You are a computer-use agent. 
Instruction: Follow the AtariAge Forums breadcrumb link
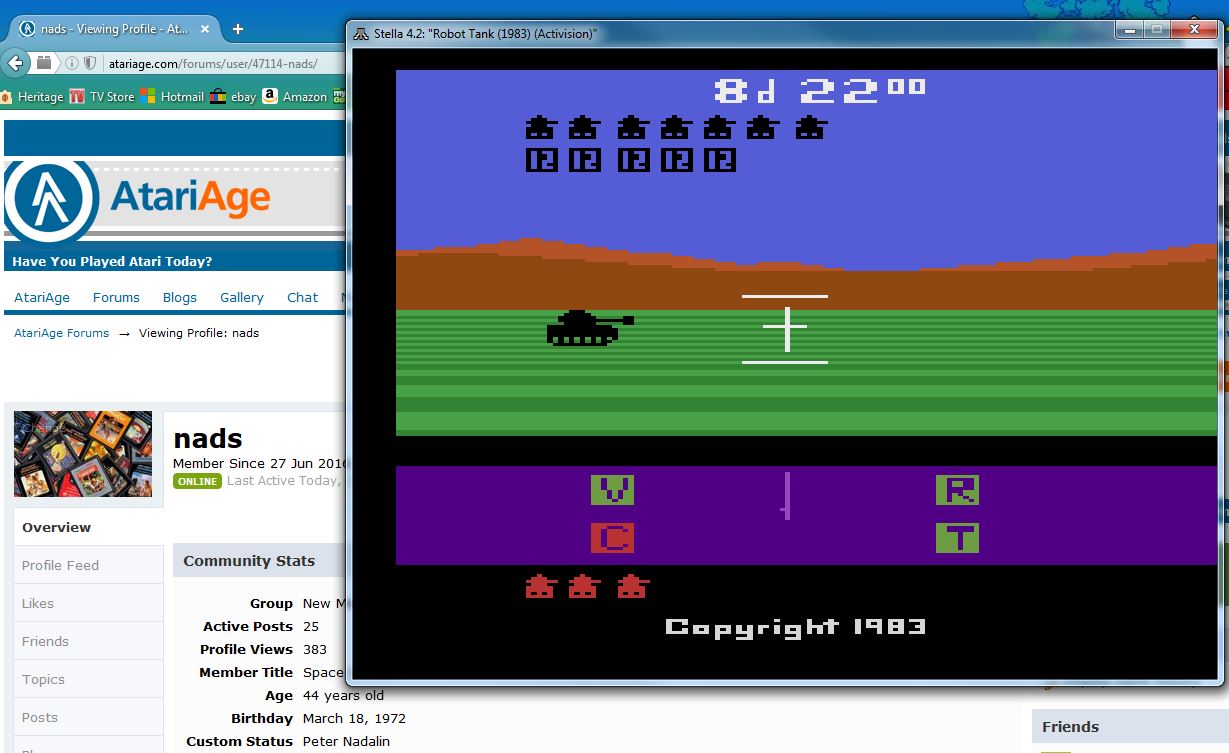(x=61, y=333)
